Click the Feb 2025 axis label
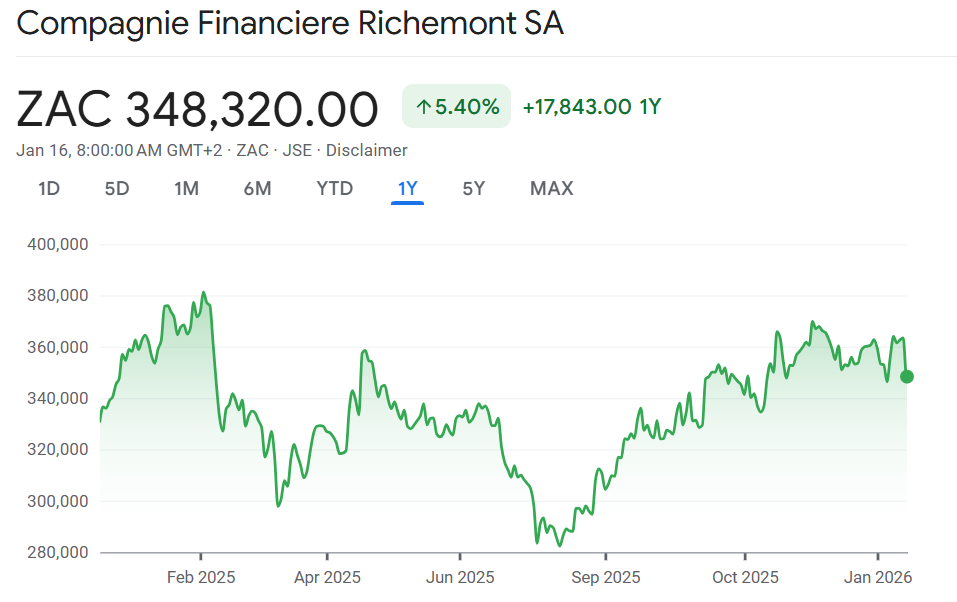 point(200,577)
